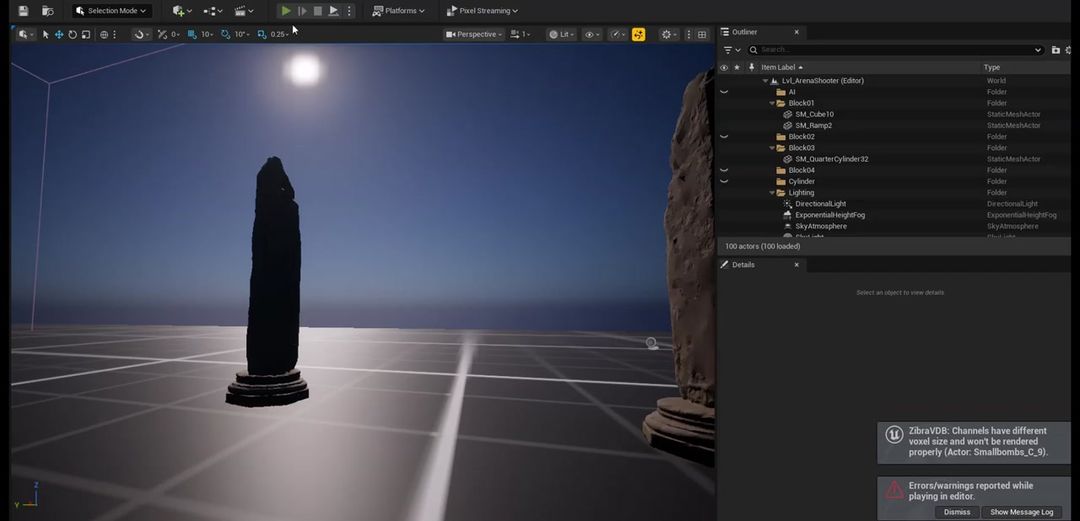
Task: Toggle visibility of the Block04 folder
Action: point(724,170)
